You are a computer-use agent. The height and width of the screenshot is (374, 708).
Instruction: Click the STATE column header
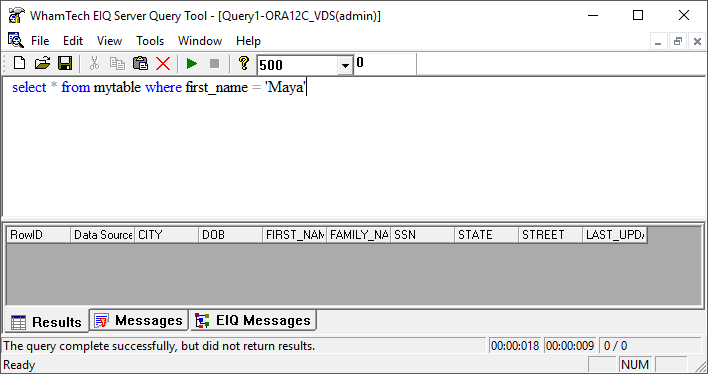(x=487, y=235)
